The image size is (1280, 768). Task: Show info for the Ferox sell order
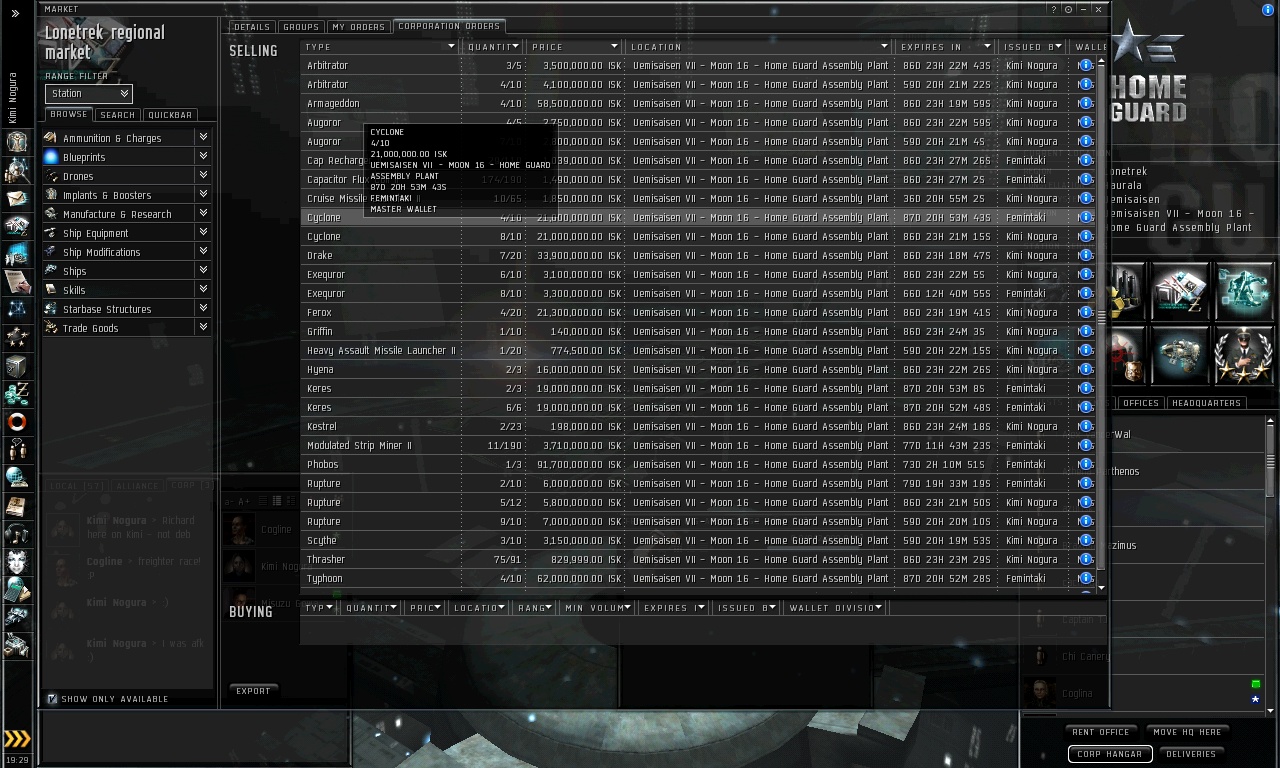tap(1086, 312)
